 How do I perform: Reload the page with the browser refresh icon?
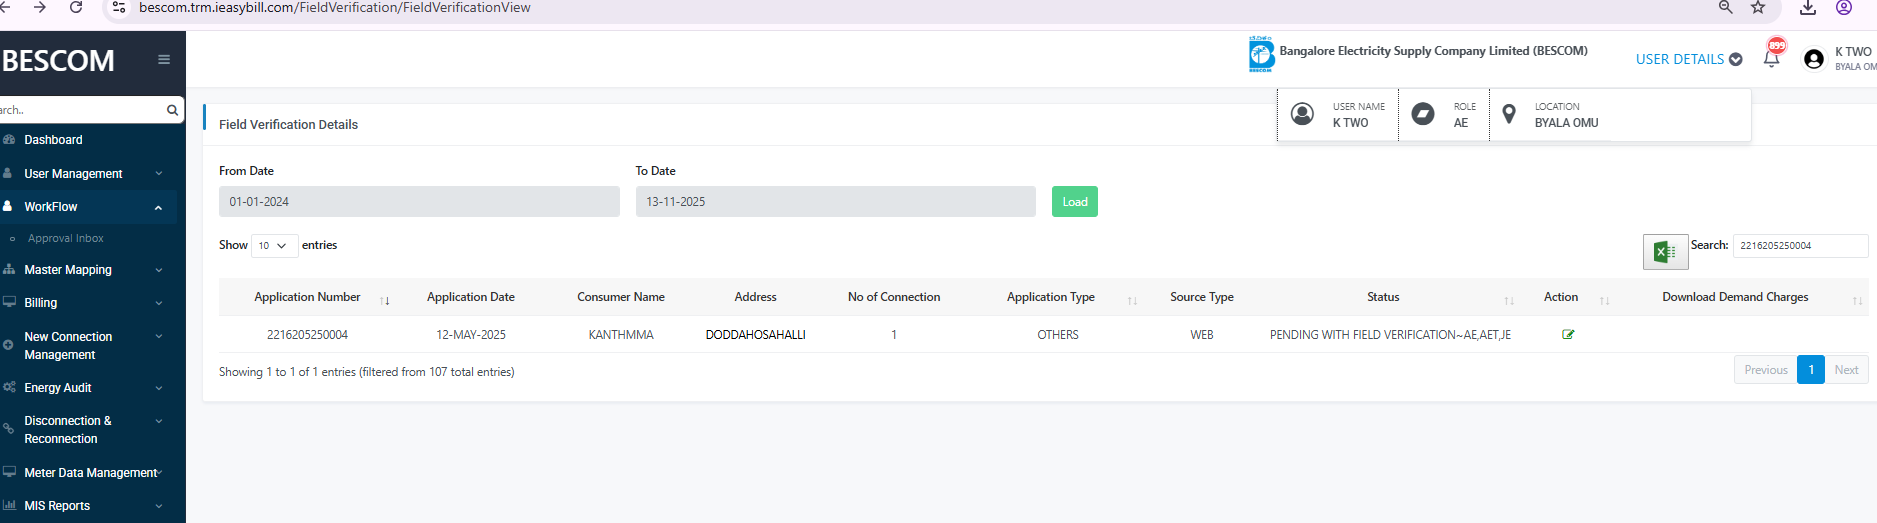click(x=76, y=7)
